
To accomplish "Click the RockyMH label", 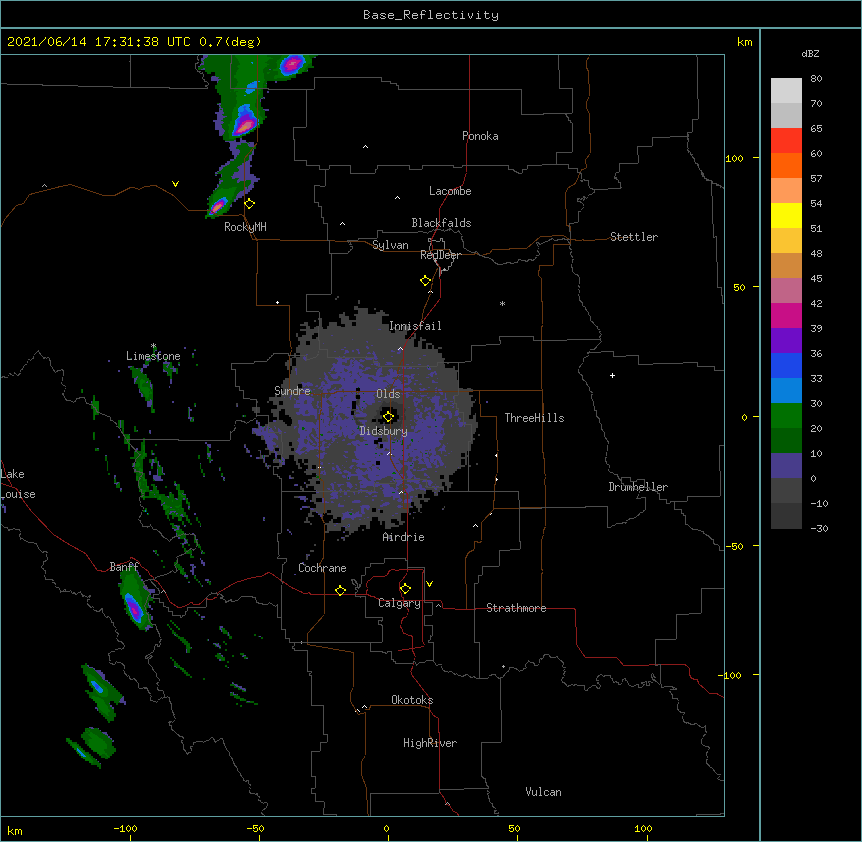I will (x=245, y=227).
